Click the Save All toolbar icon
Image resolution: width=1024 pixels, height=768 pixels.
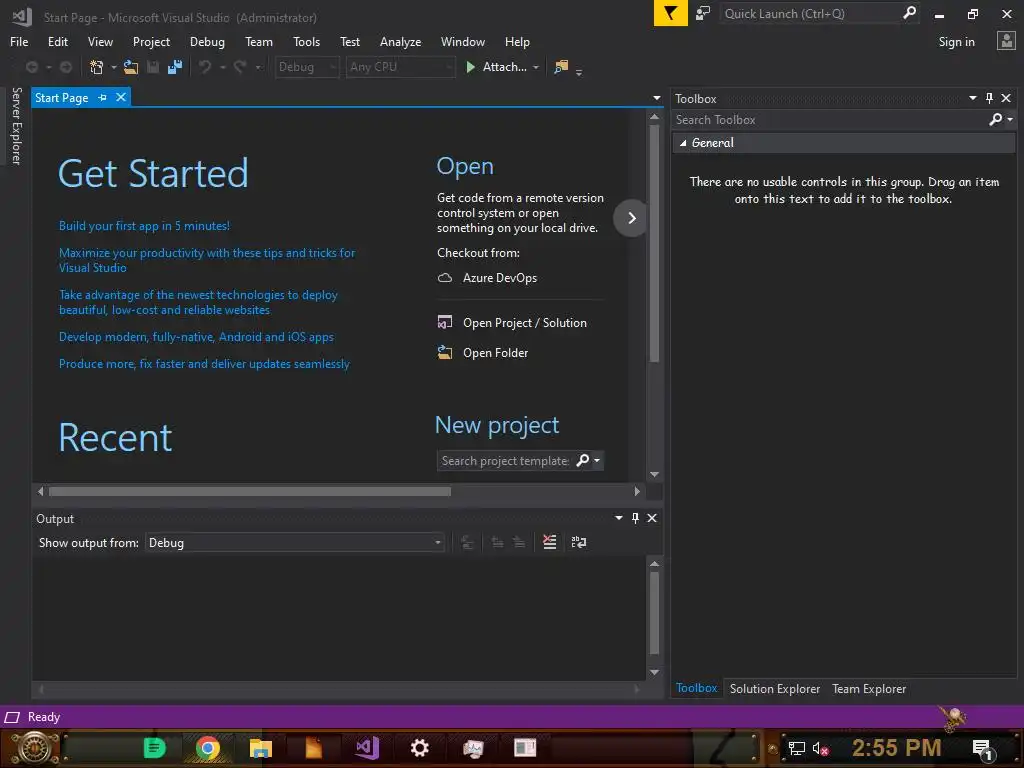point(175,67)
